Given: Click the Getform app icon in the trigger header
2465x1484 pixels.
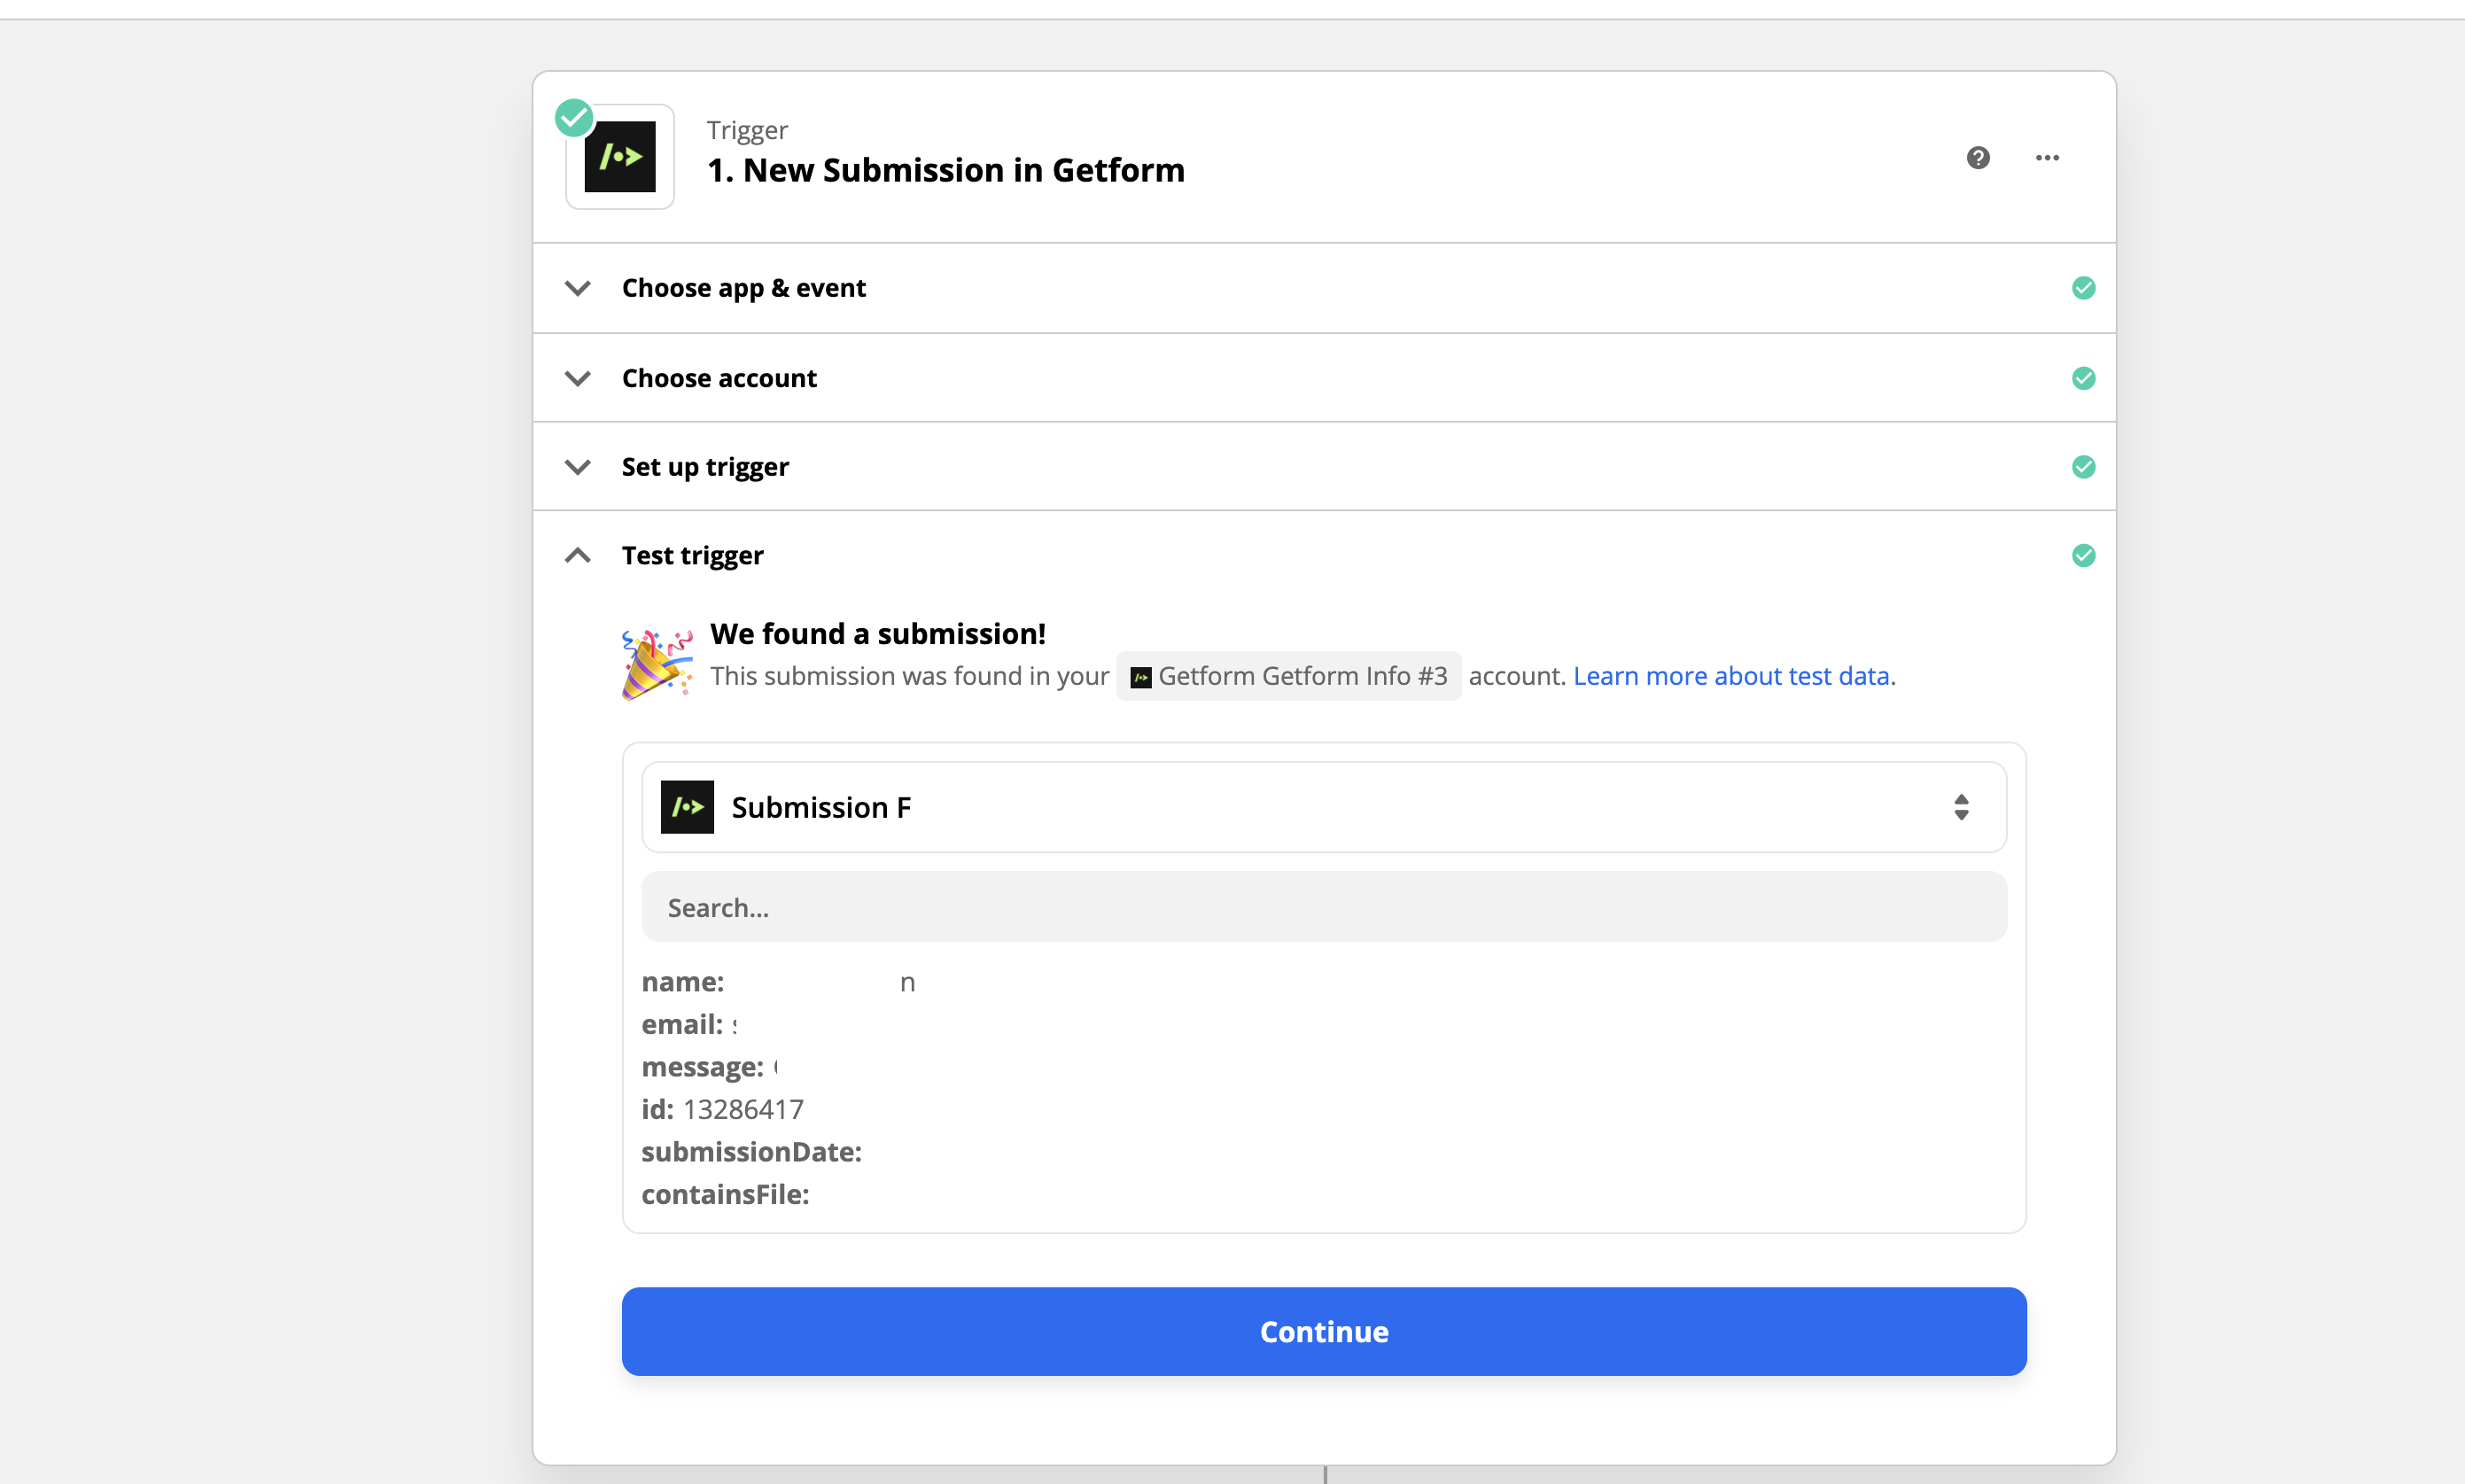Looking at the screenshot, I should click(x=620, y=157).
